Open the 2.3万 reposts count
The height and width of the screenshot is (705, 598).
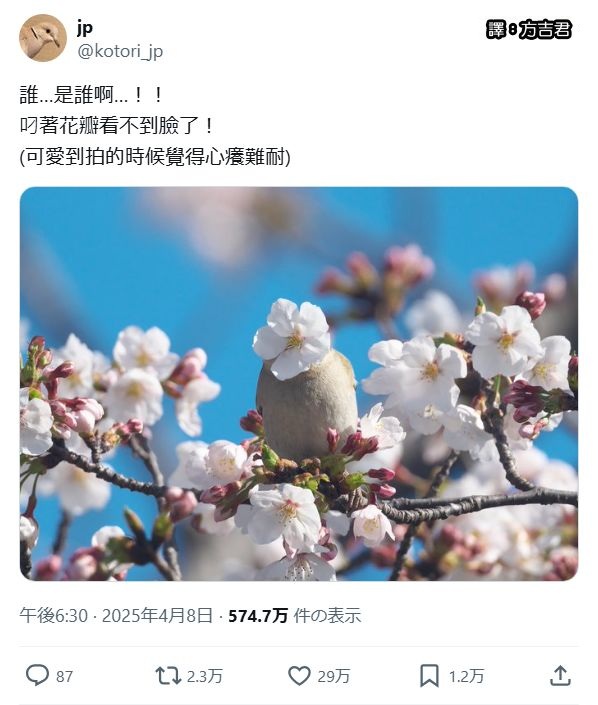[205, 676]
